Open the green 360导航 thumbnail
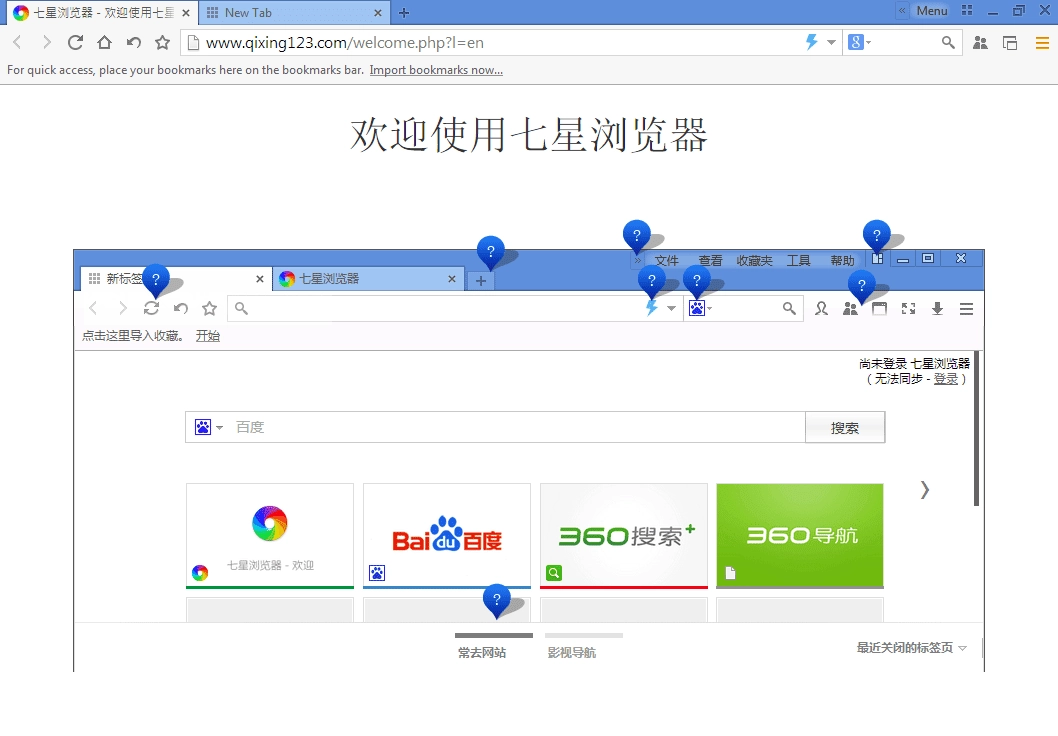This screenshot has width=1058, height=736. tap(800, 536)
